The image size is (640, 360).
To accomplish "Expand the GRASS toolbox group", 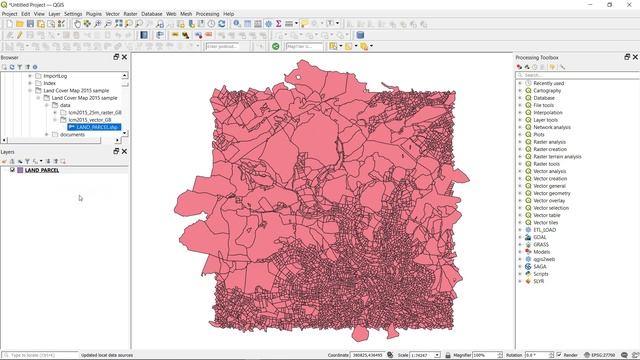I will click(520, 244).
